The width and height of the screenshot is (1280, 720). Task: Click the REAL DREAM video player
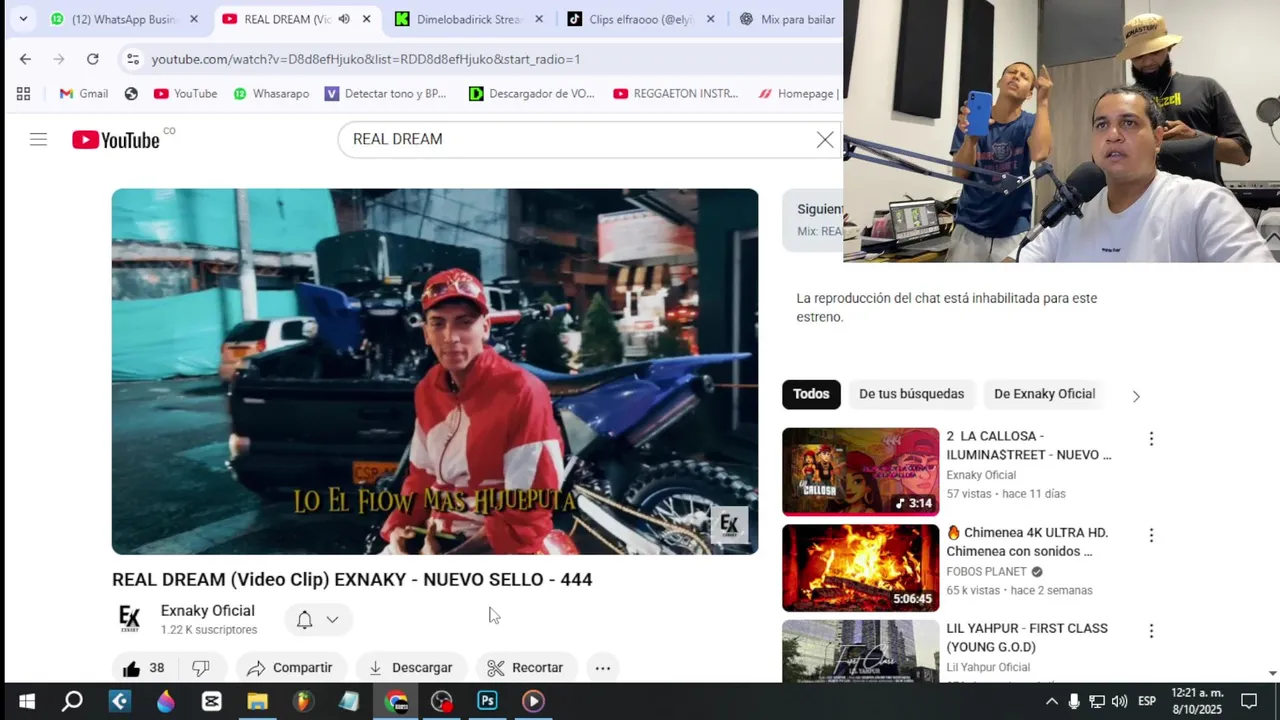(435, 371)
